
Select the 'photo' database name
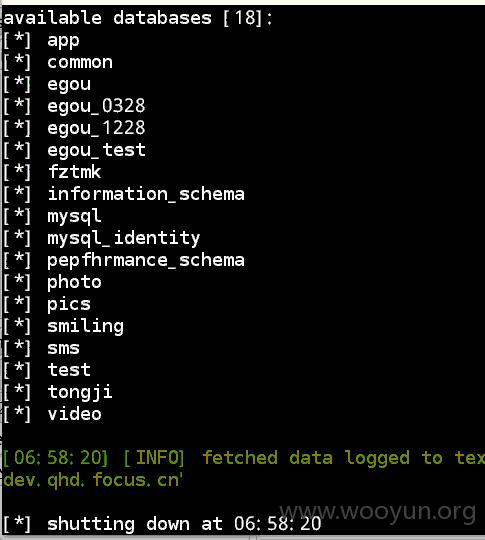click(x=74, y=282)
